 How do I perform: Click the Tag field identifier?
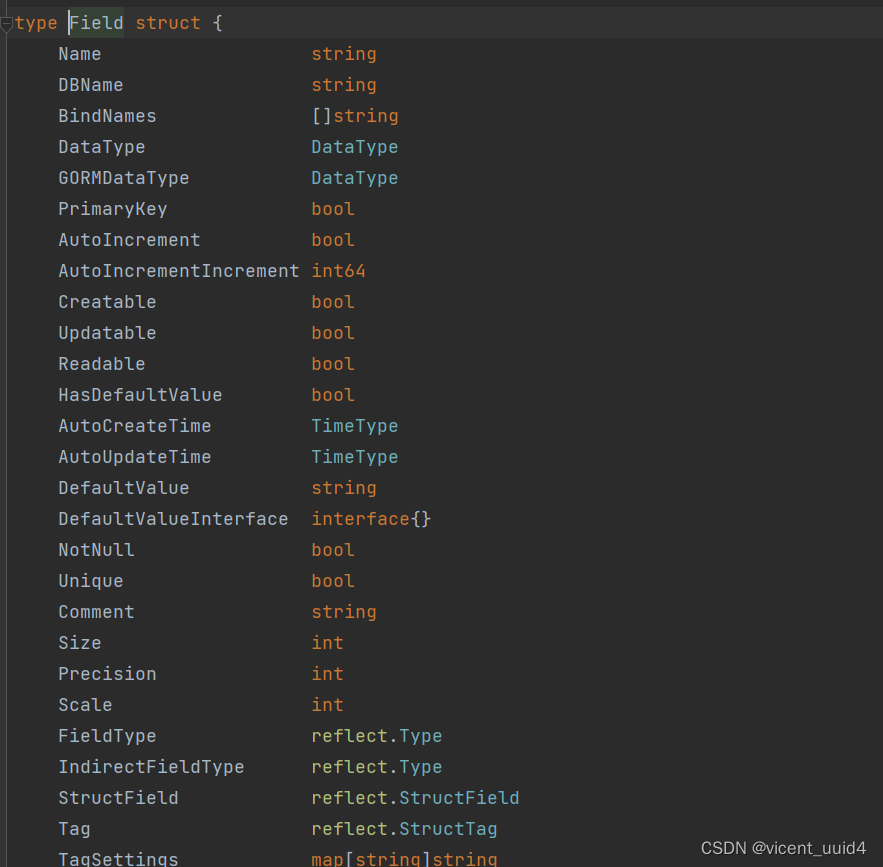point(74,828)
